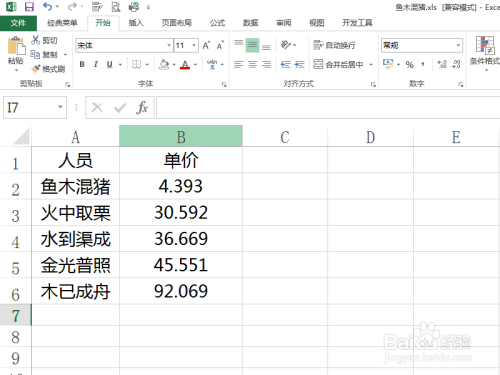The height and width of the screenshot is (375, 500).
Task: Apply comma style number format
Action: click(x=423, y=64)
